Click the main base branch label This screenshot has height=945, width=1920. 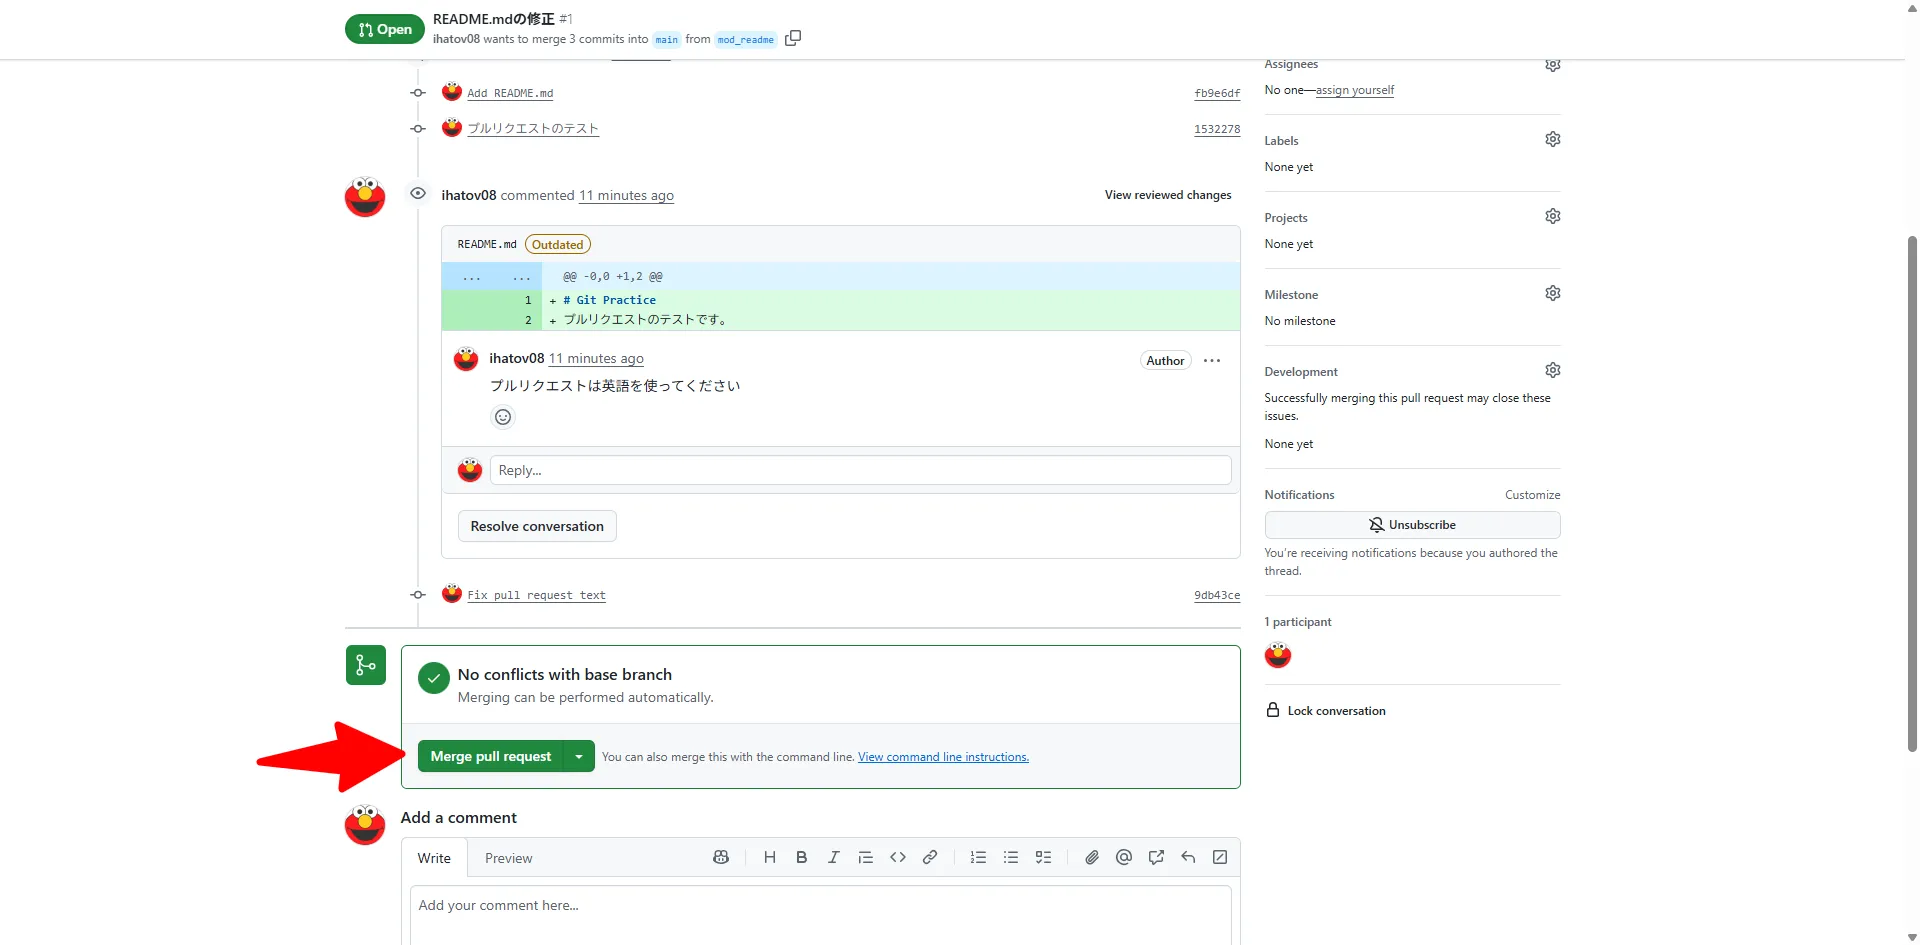point(666,40)
